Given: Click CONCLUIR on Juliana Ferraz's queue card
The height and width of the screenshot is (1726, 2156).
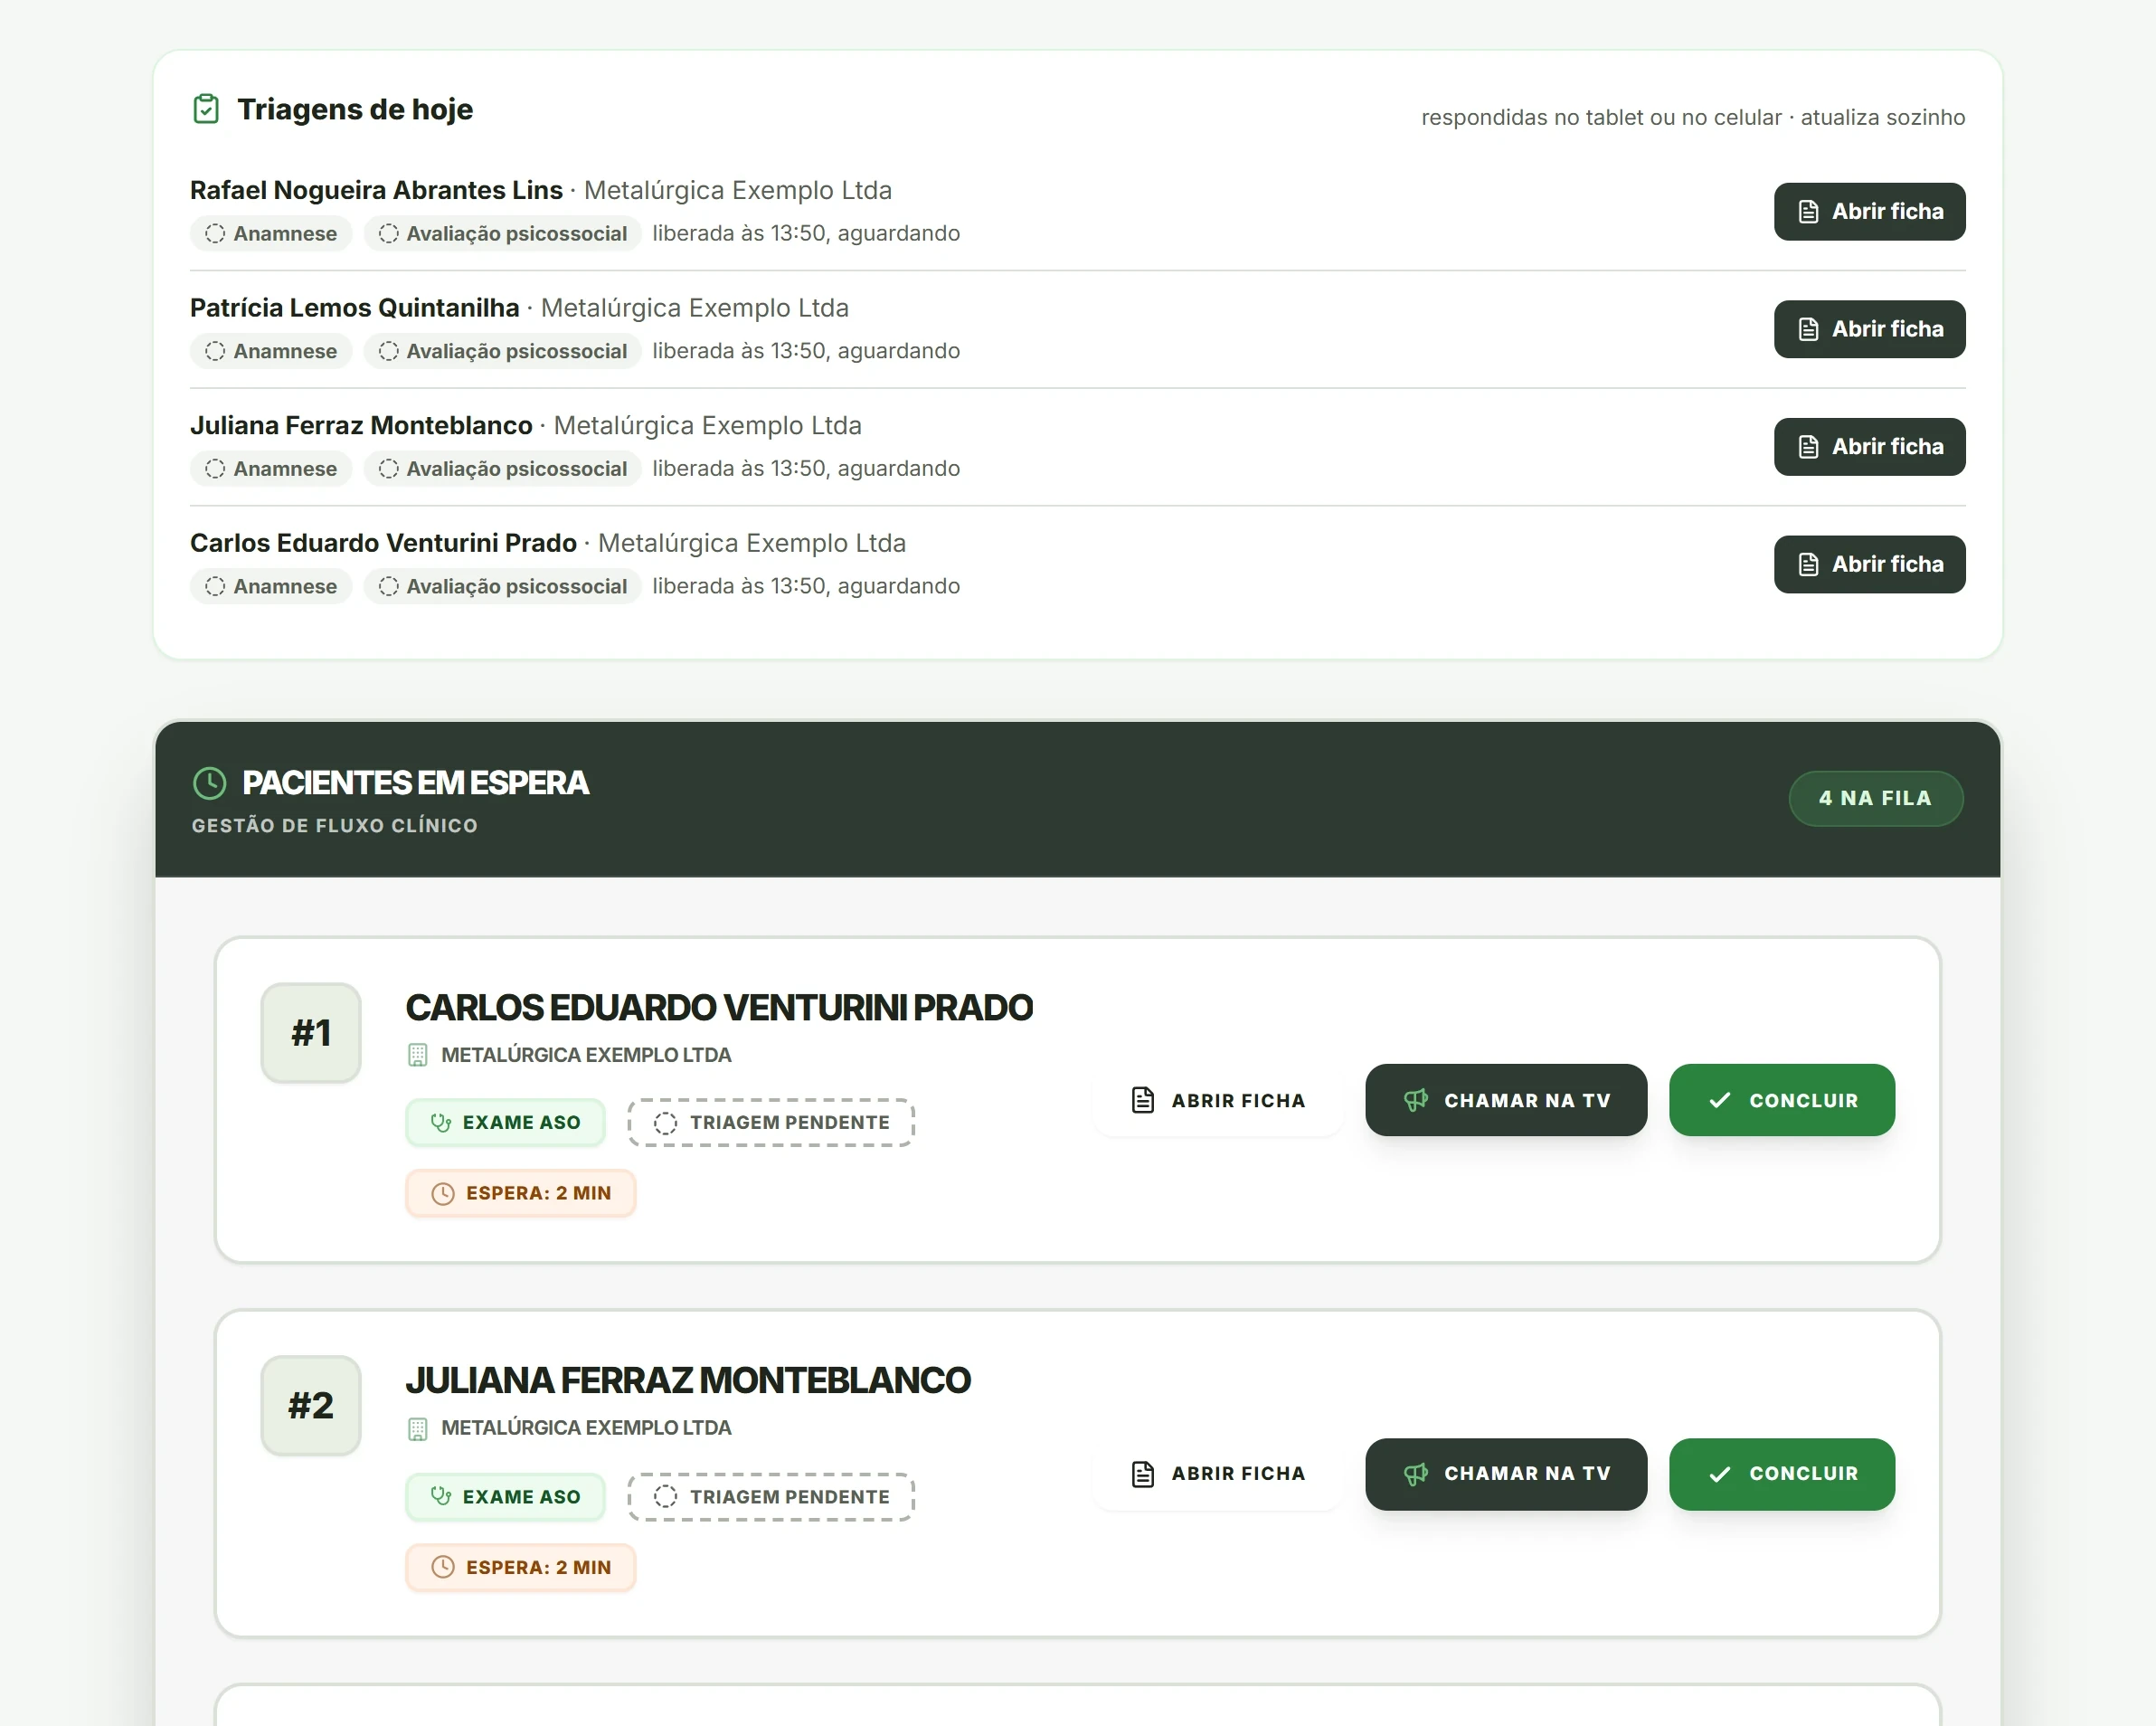Looking at the screenshot, I should tap(1781, 1473).
